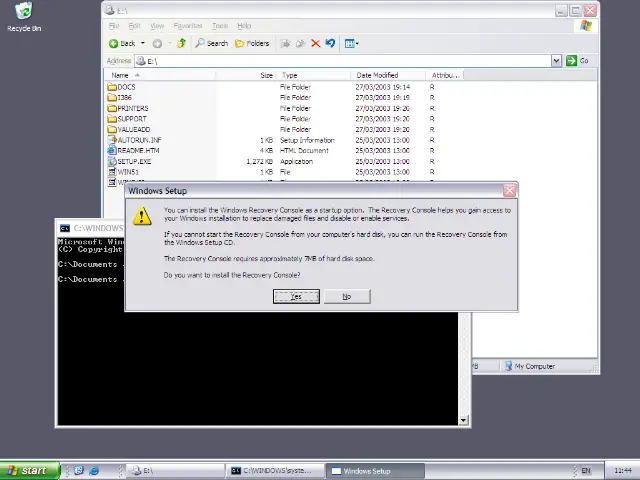This screenshot has height=480, width=640.
Task: Toggle the Folders pane button
Action: 252,43
